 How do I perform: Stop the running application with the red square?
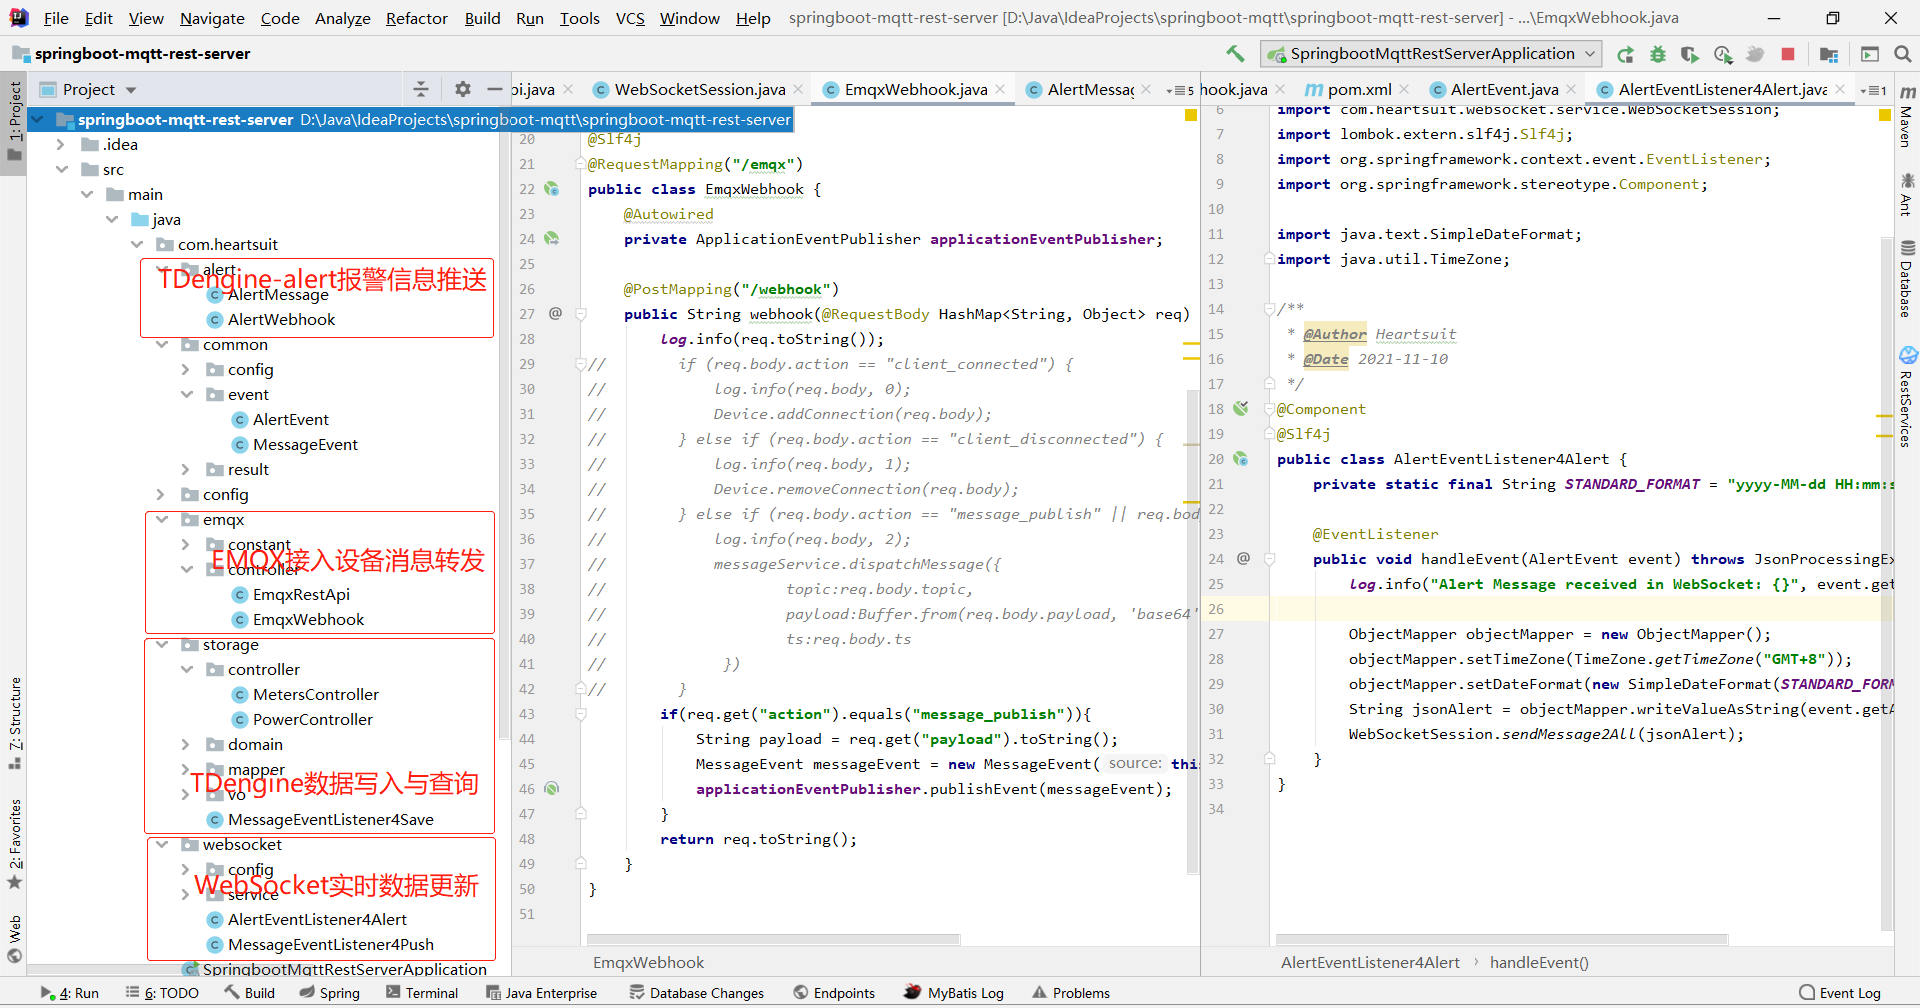(x=1788, y=54)
